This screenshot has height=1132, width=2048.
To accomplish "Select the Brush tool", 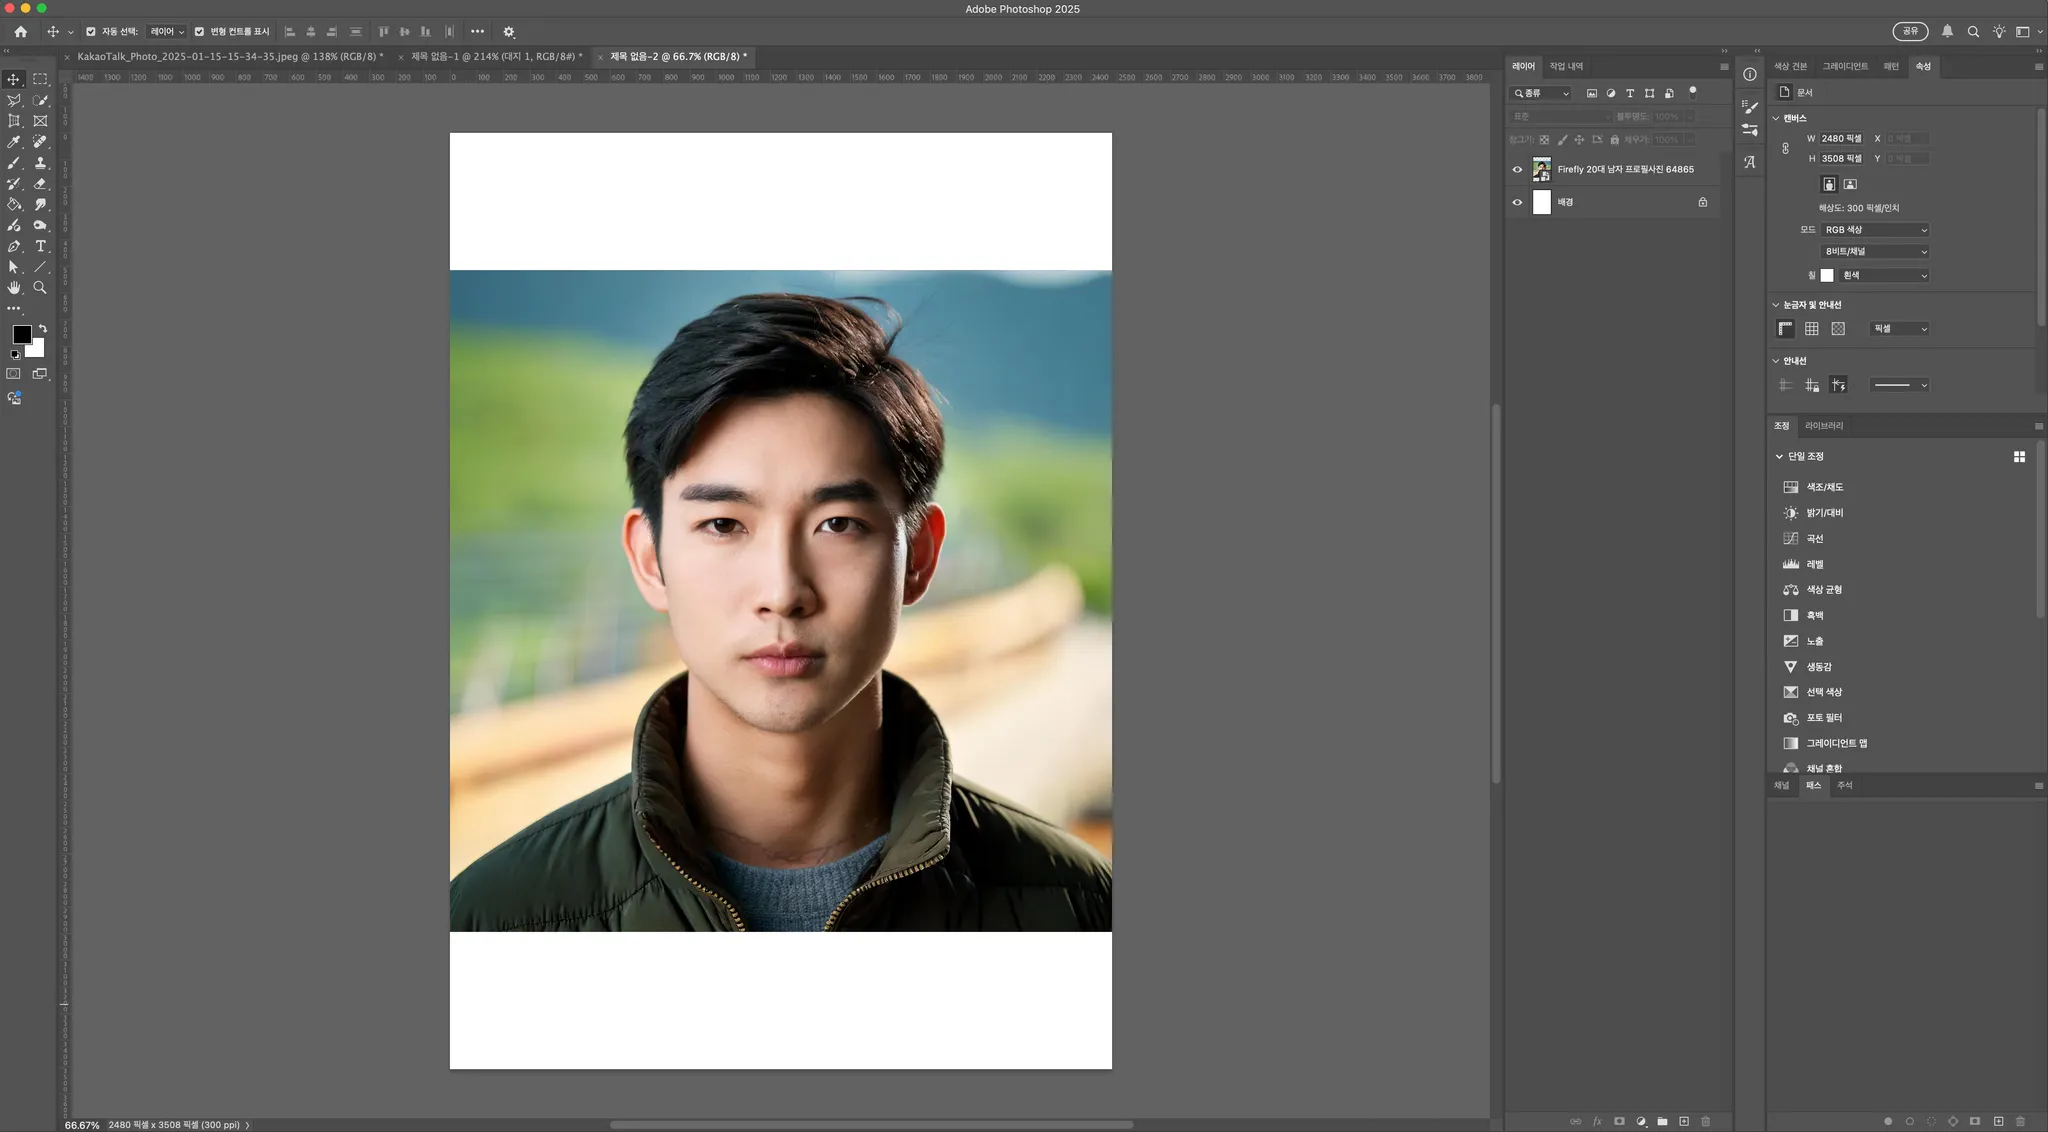I will [14, 163].
